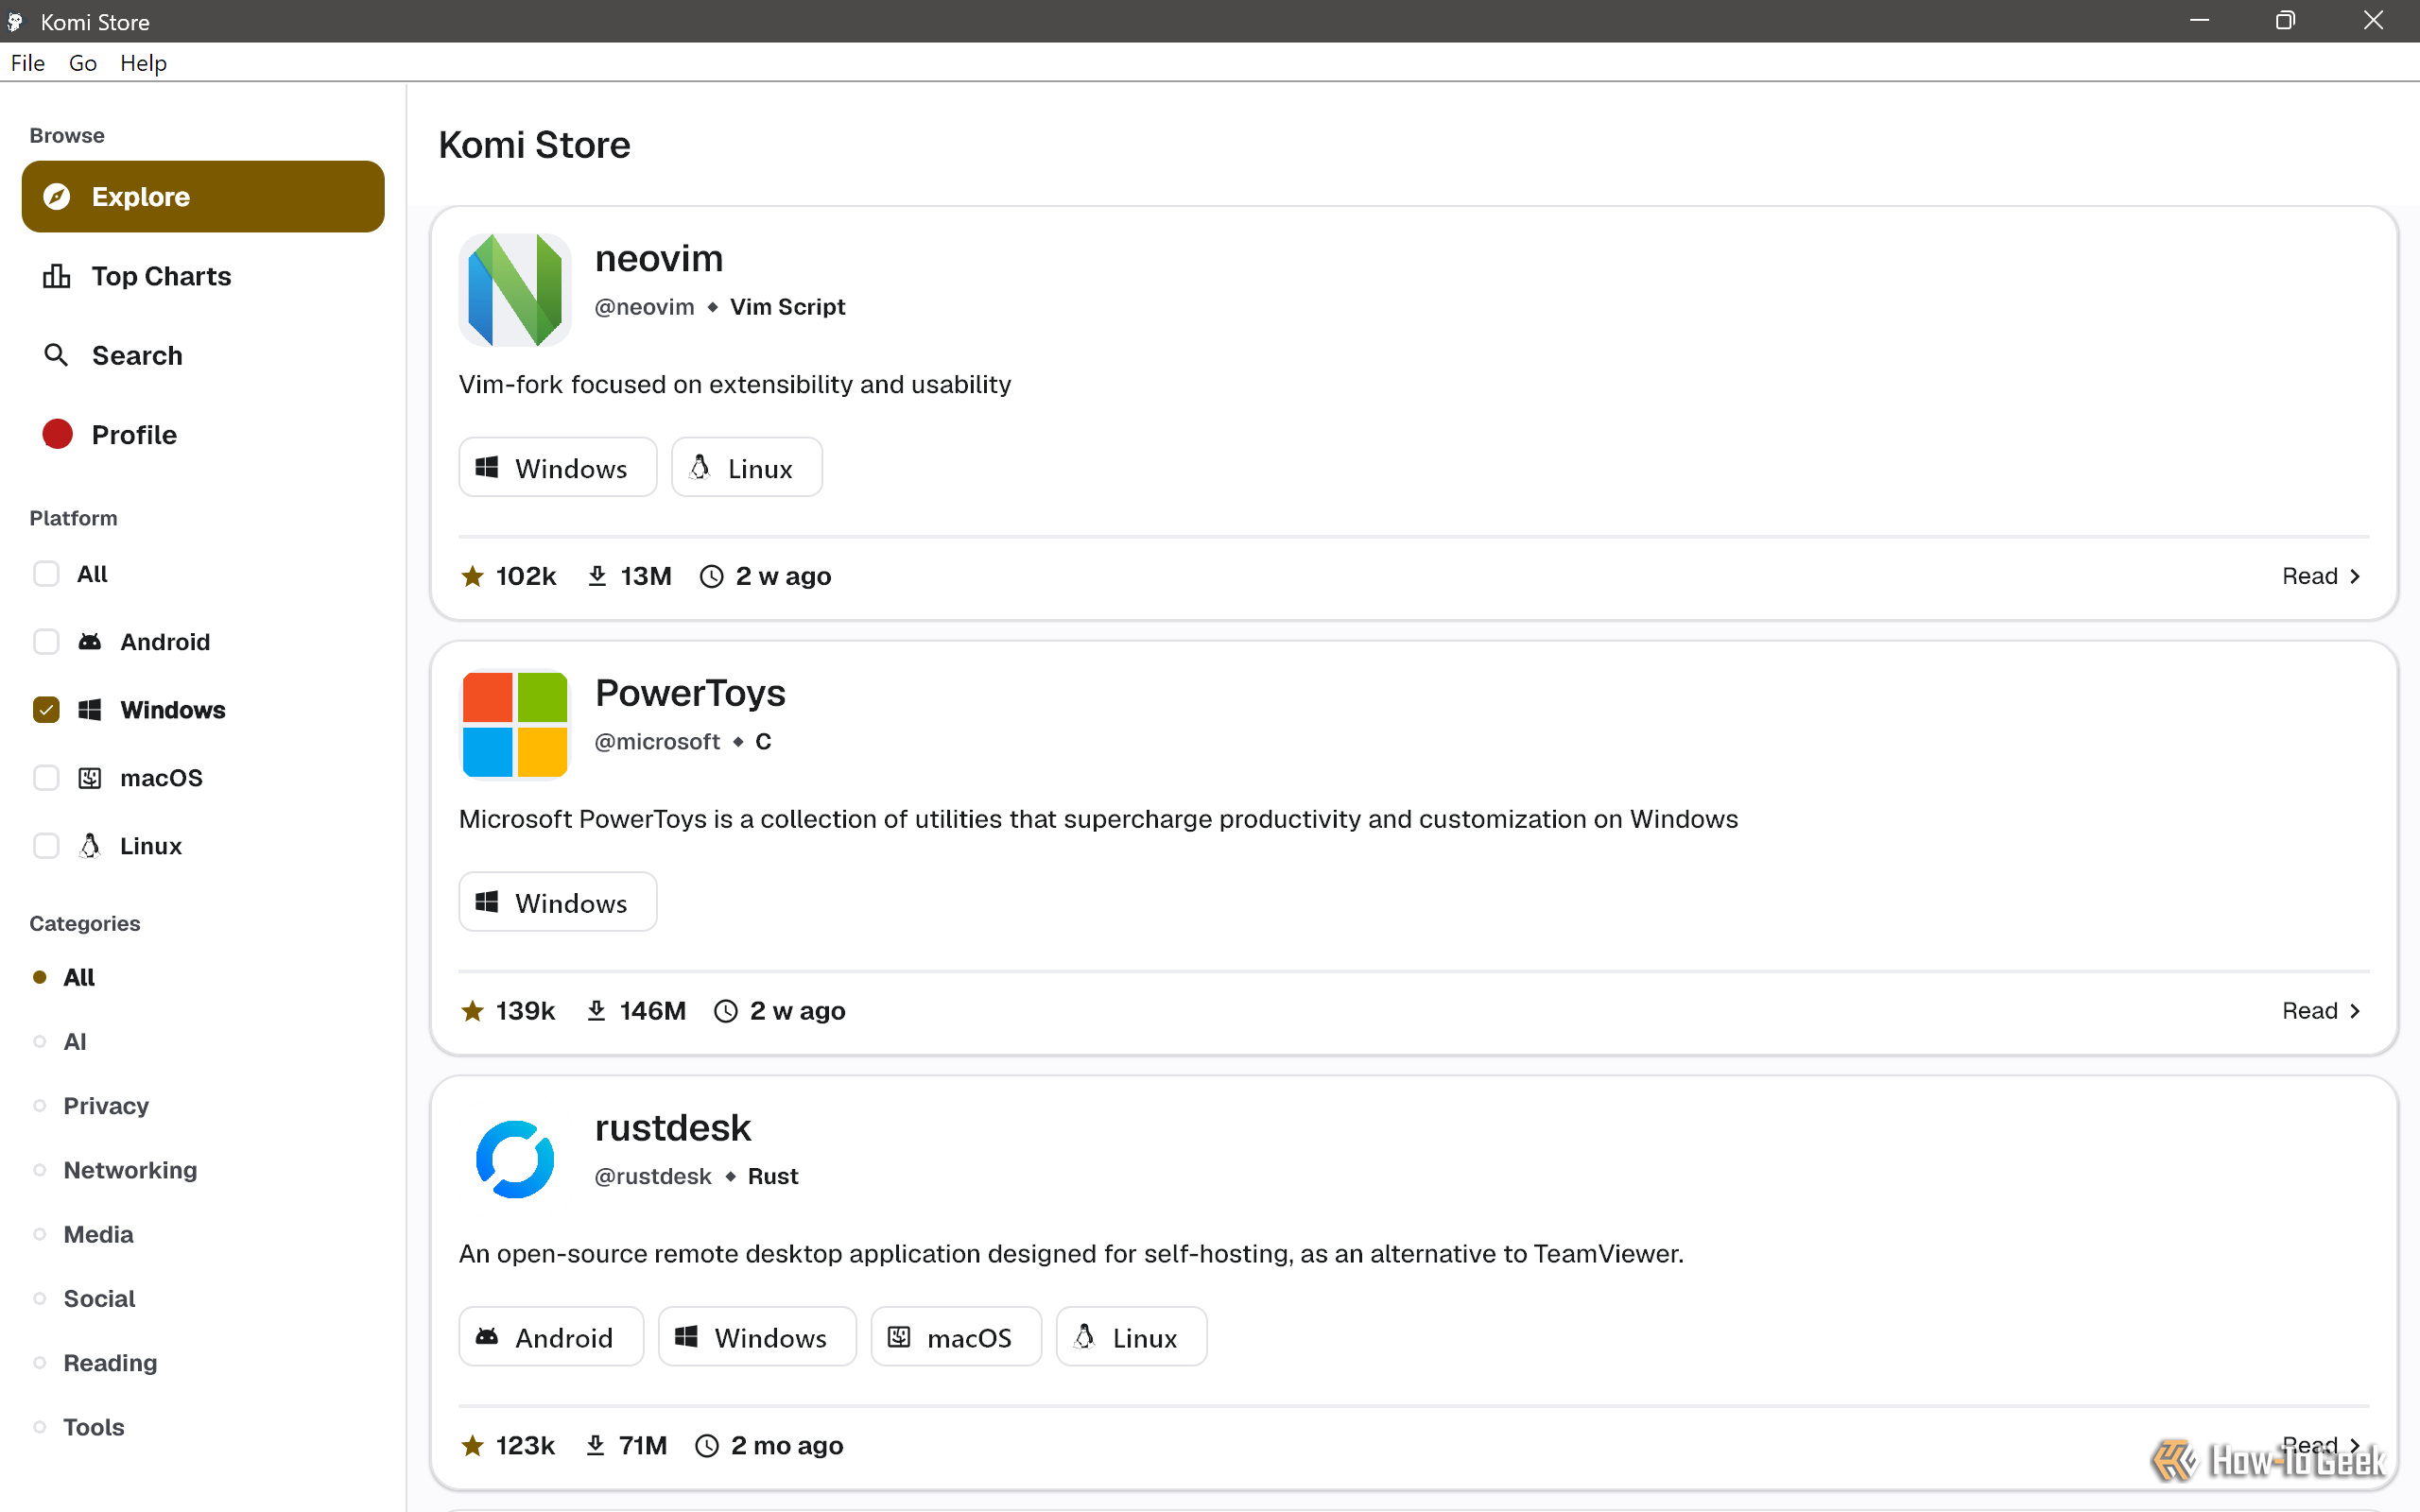The image size is (2420, 1512).
Task: Click the Linux penguin icon in sidebar
Action: coord(90,846)
